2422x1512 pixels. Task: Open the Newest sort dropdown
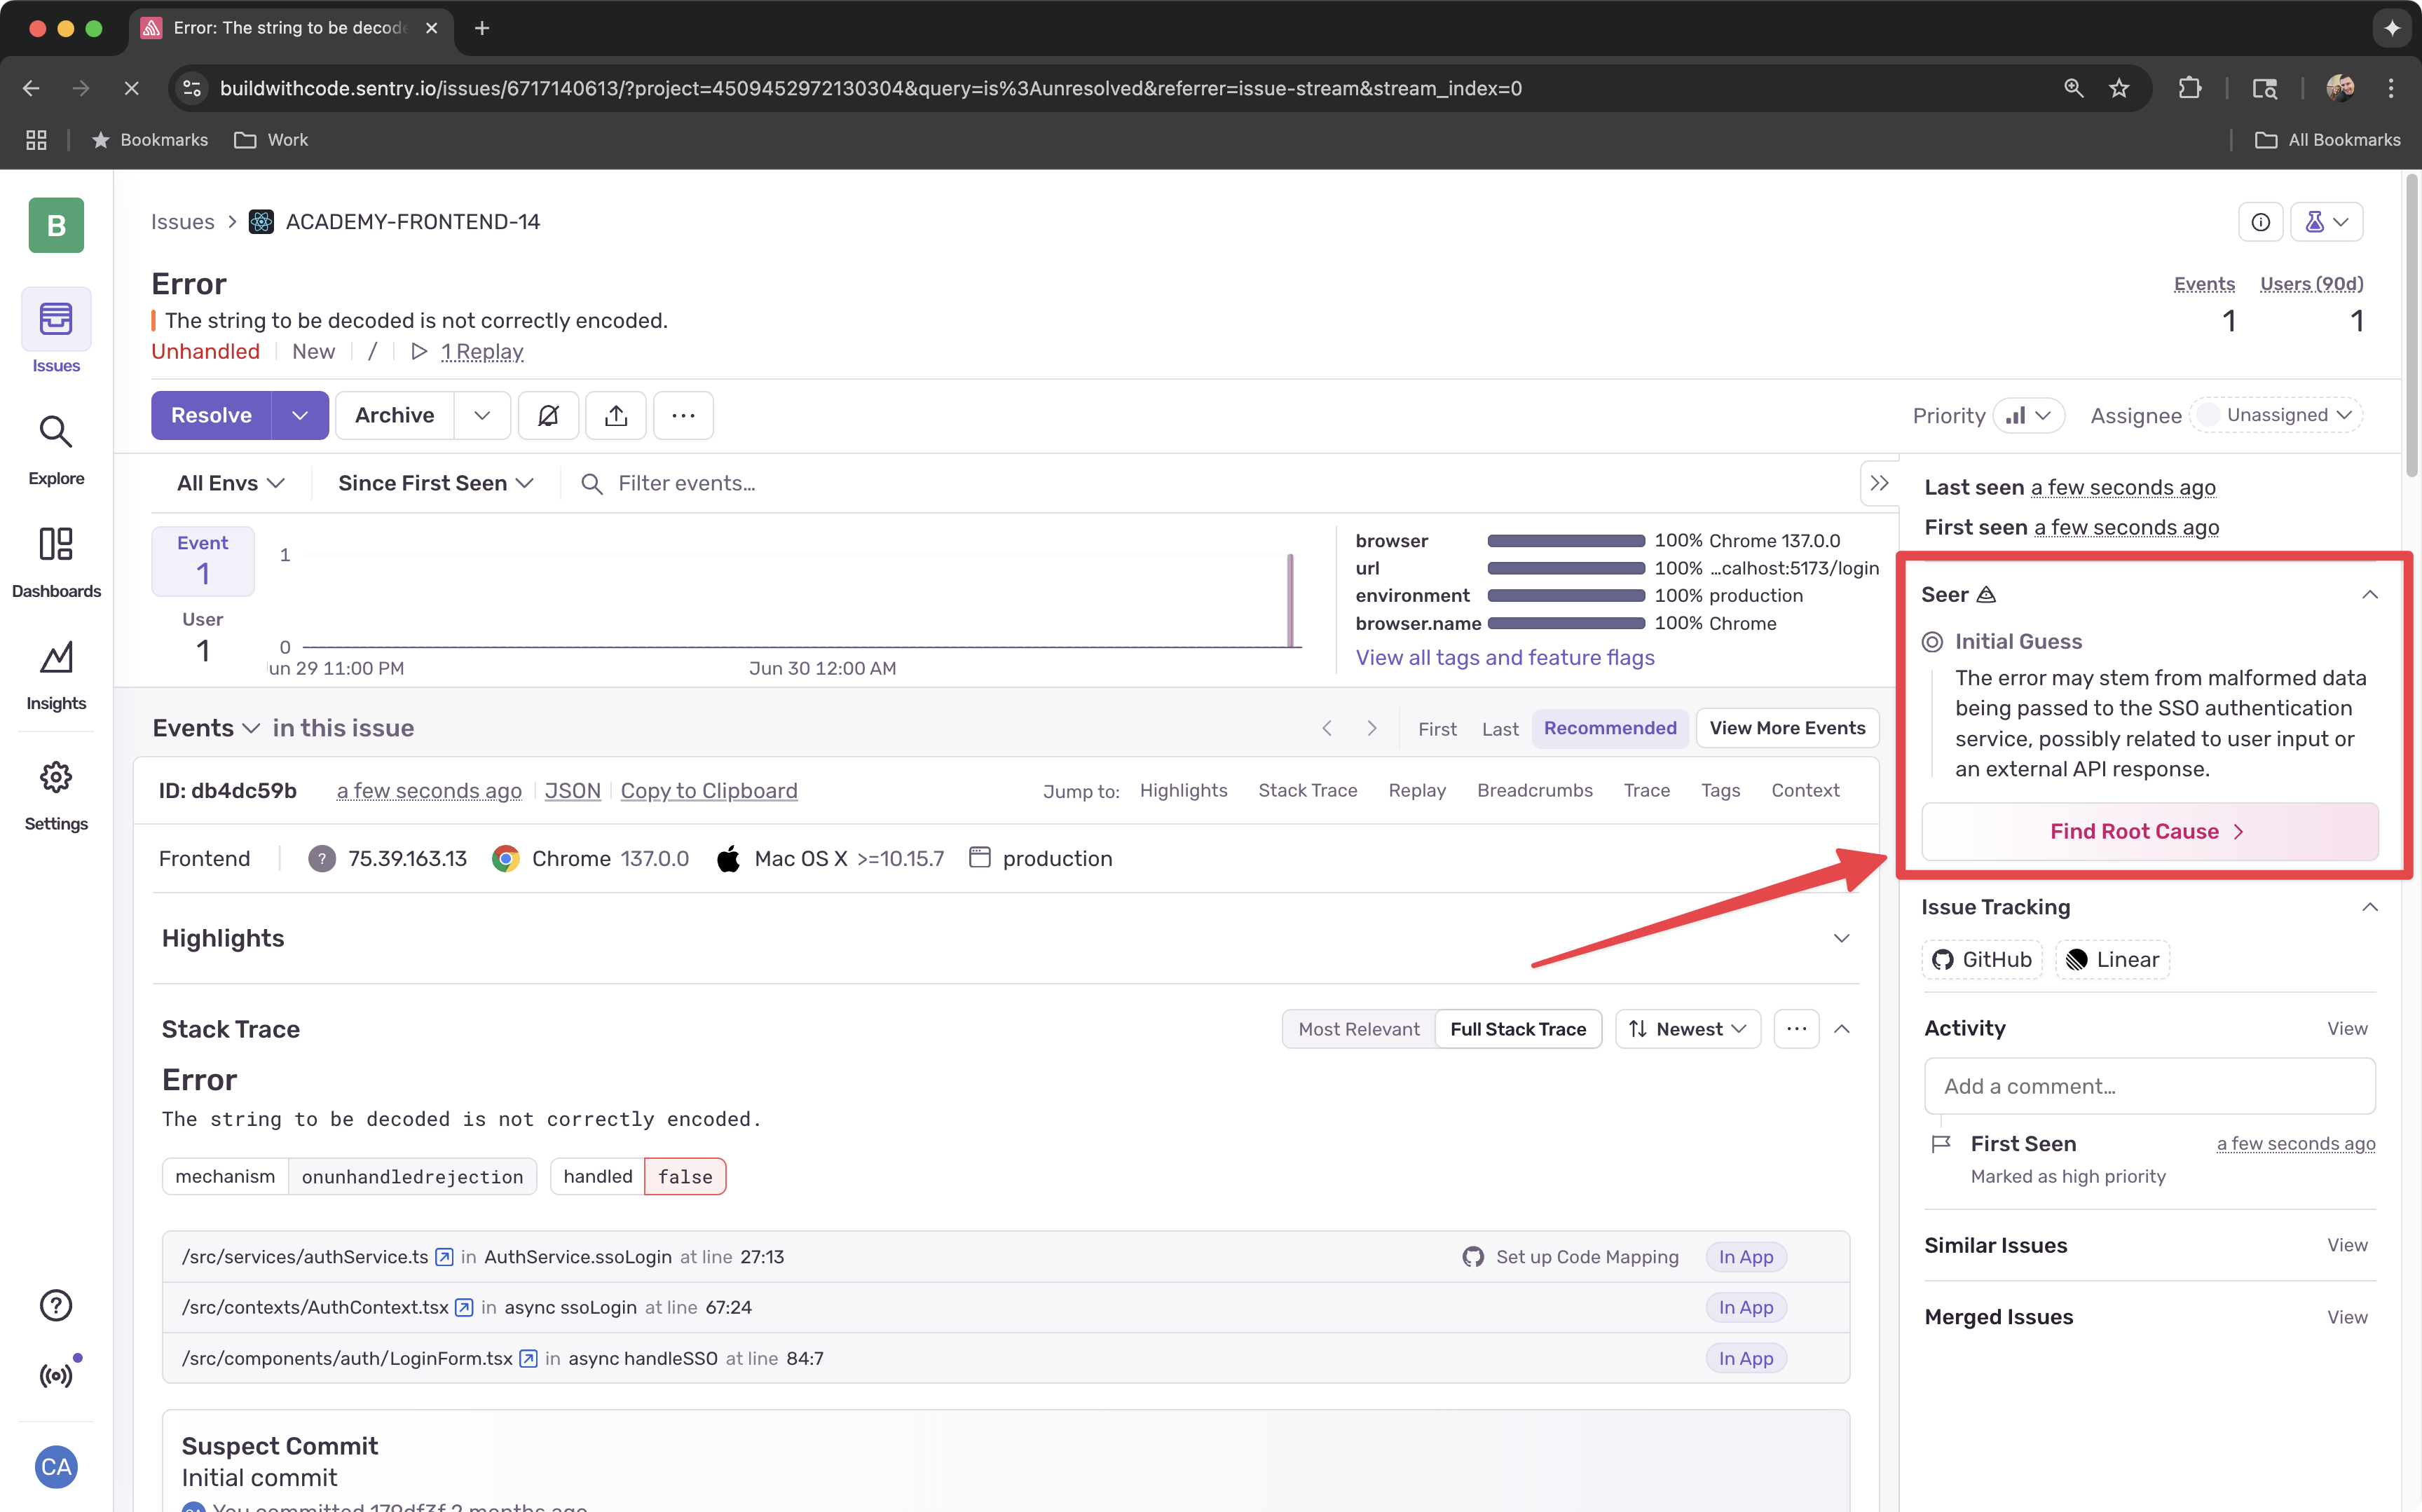point(1688,1029)
